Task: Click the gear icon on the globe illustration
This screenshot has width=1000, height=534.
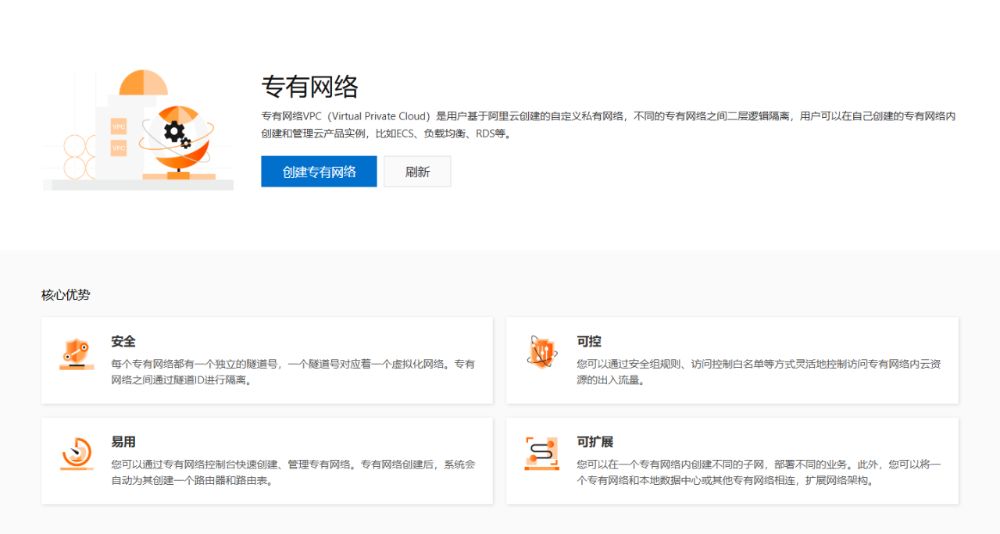Action: point(175,131)
